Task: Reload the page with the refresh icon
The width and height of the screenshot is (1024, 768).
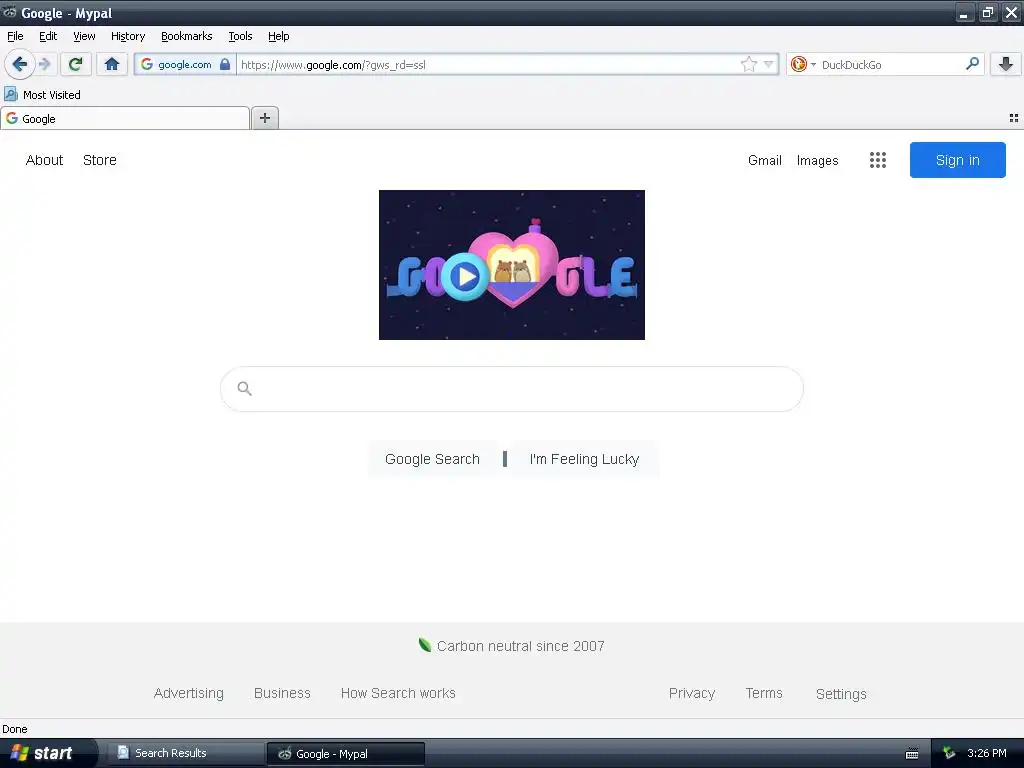Action: point(76,64)
